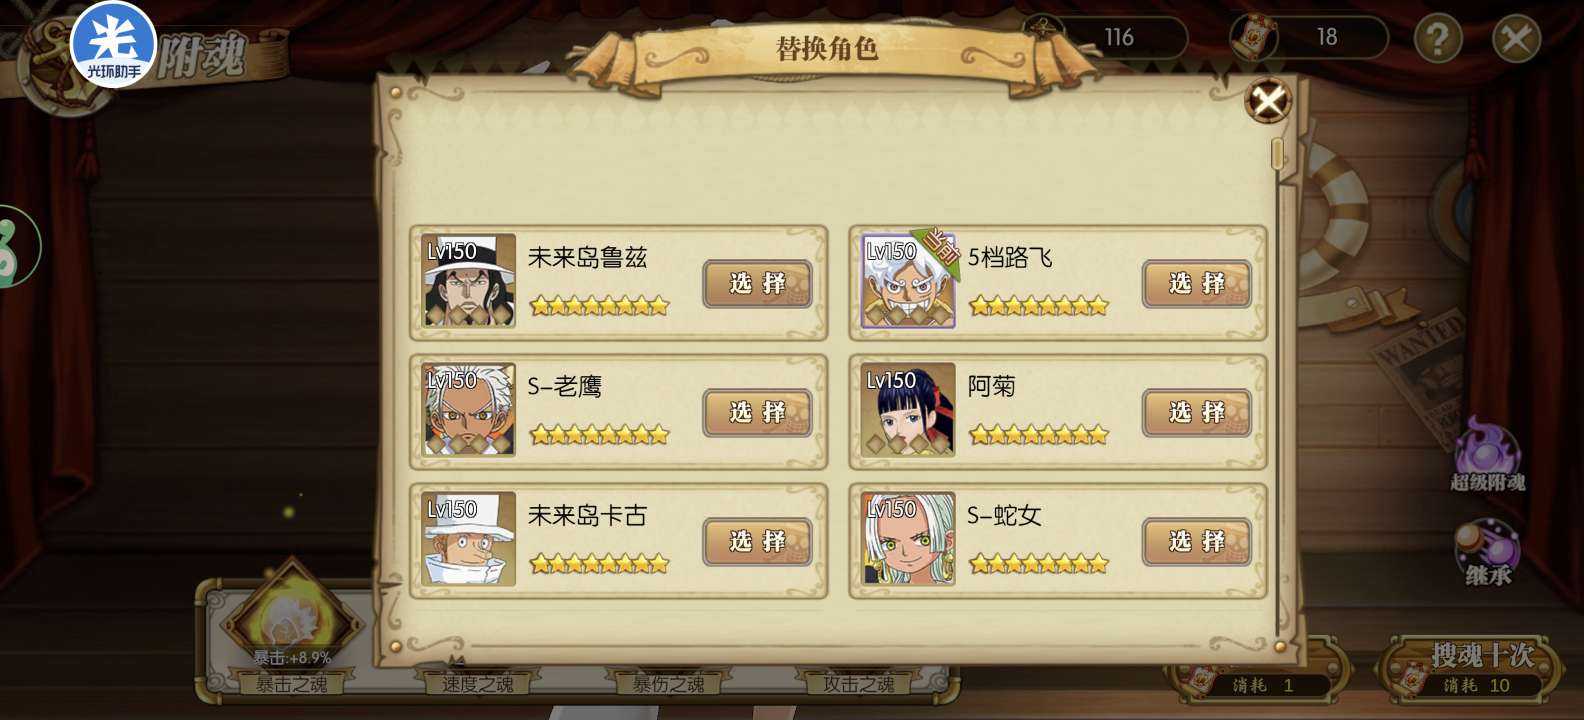The height and width of the screenshot is (720, 1584).
Task: Click the S-蛇女 character portrait
Action: pos(908,539)
